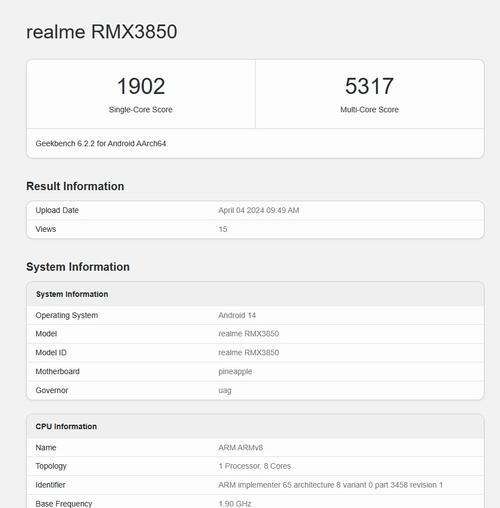The width and height of the screenshot is (500, 508).
Task: Click the Geekbench 6.2.2 for Android AArch64 text
Action: pos(101,144)
